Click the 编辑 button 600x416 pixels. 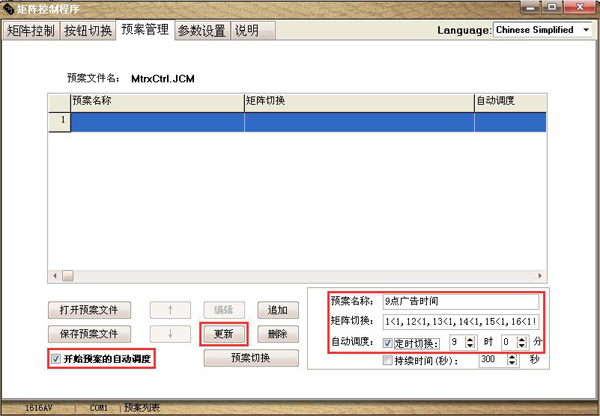[x=224, y=310]
